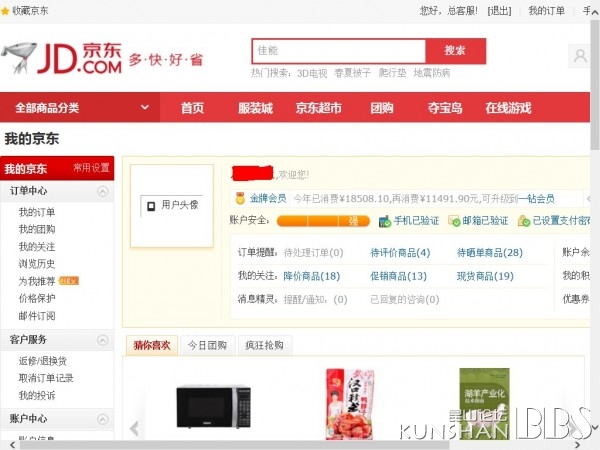600x450 pixels.
Task: Click 已回复的咨询(0) text
Action: click(x=404, y=299)
